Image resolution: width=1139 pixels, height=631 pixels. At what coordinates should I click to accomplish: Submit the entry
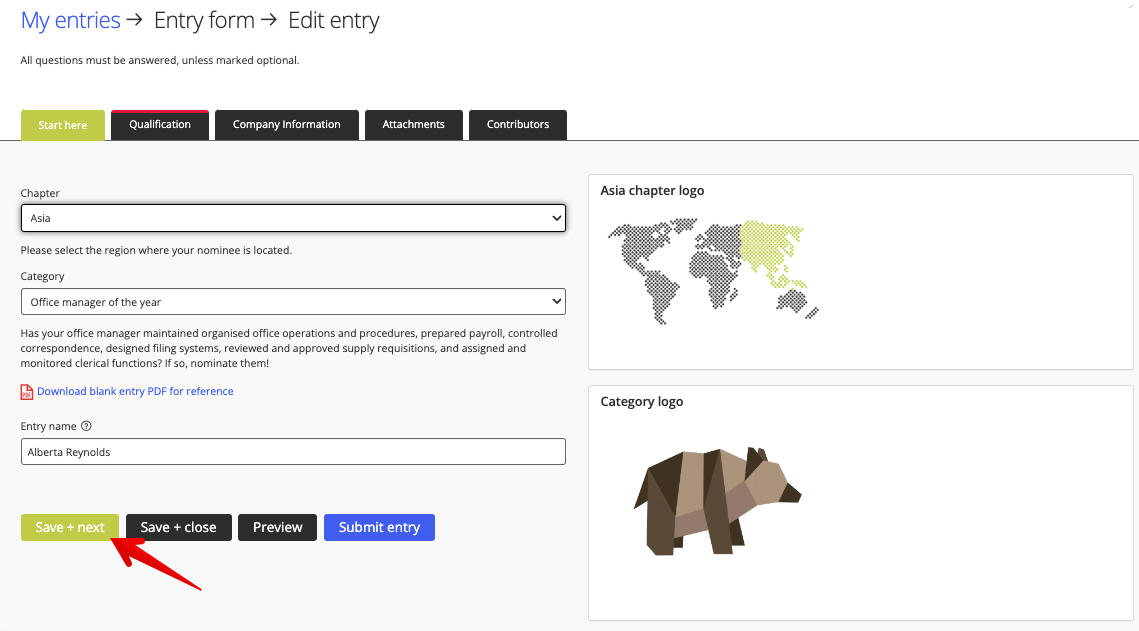click(379, 527)
